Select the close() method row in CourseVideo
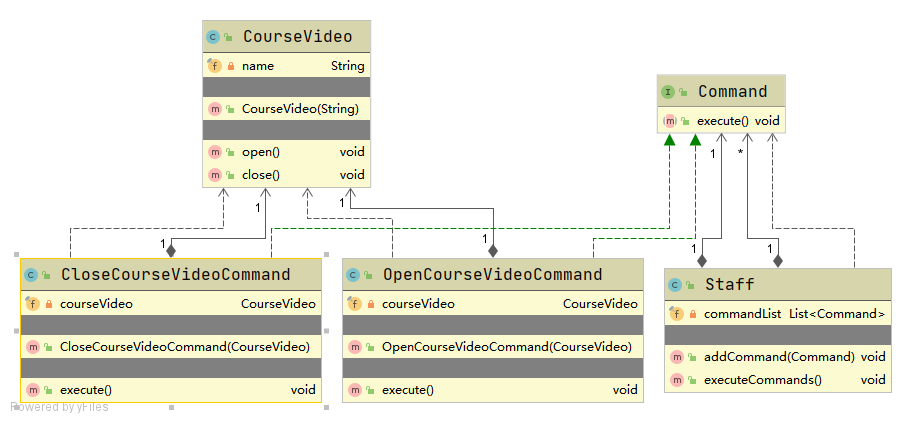The width and height of the screenshot is (912, 423). tap(260, 174)
